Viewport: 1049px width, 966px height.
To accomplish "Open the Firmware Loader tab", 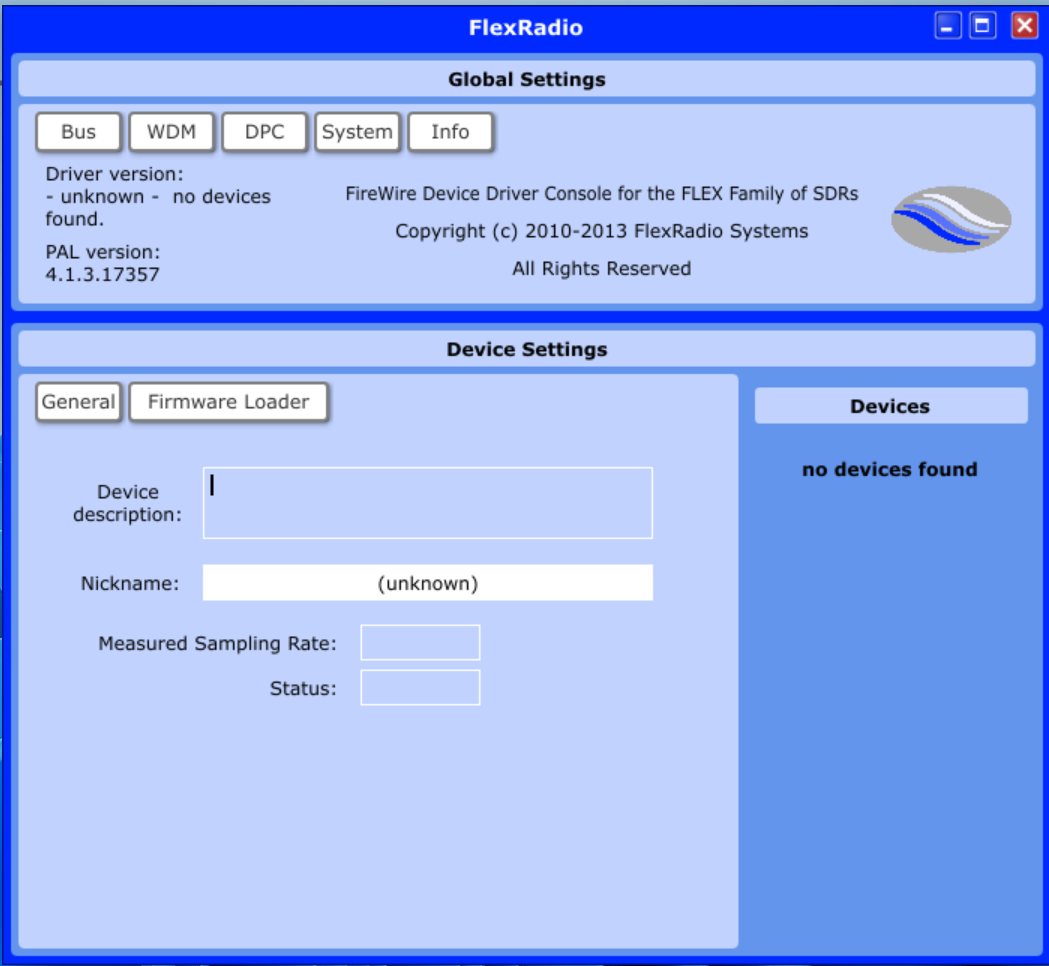I will [x=228, y=401].
